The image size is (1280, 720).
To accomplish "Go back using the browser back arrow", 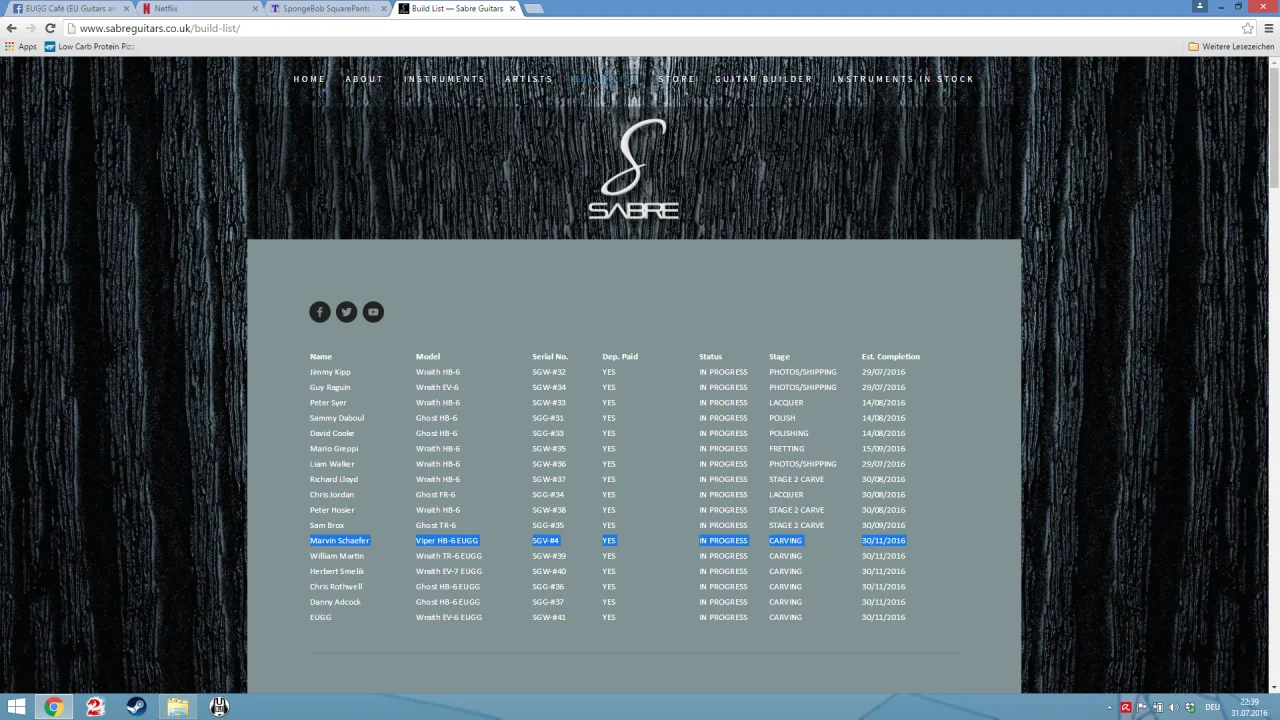I will tap(11, 28).
